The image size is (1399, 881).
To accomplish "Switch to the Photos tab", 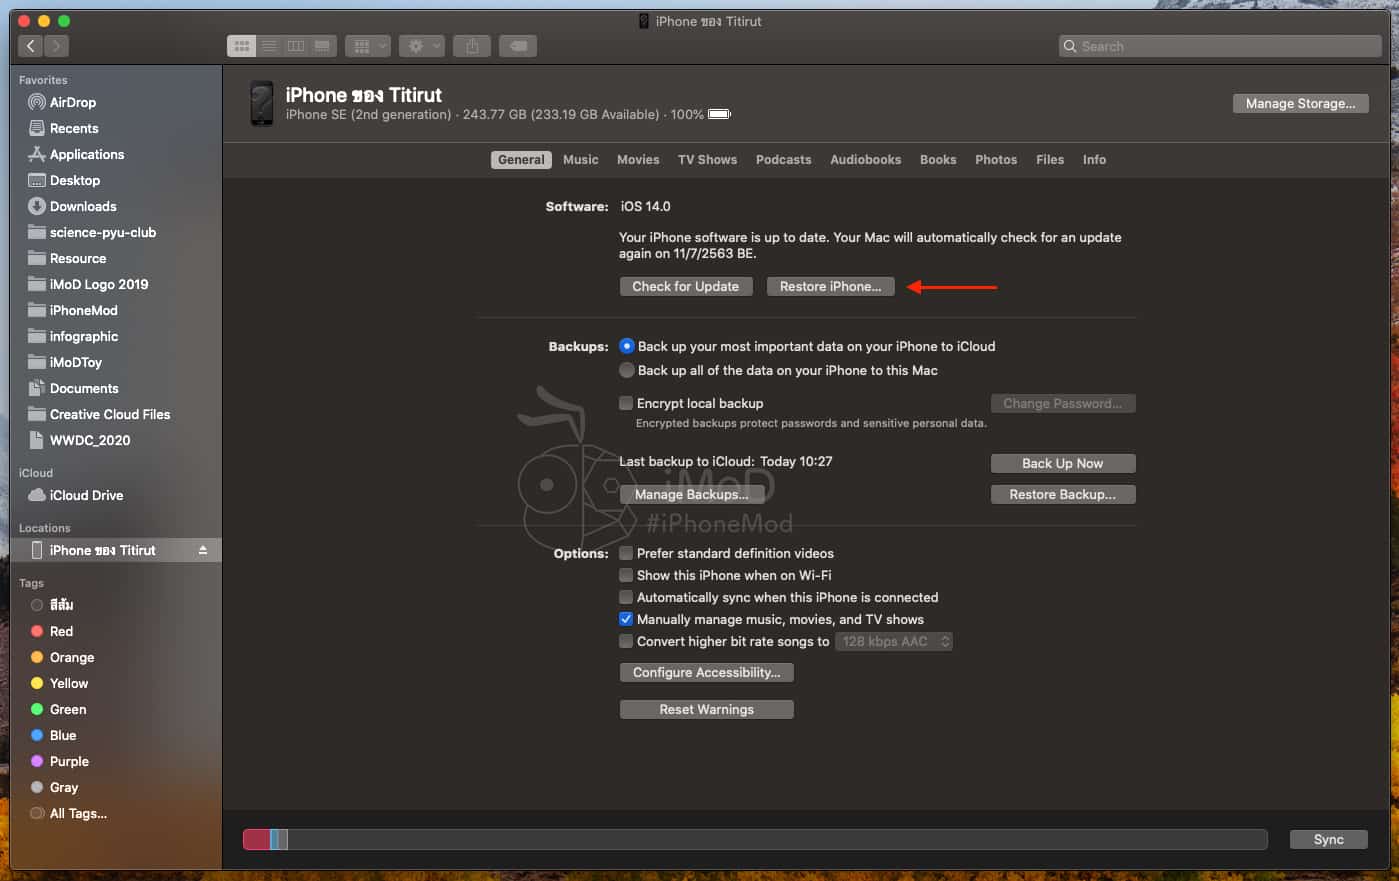I will tap(995, 160).
